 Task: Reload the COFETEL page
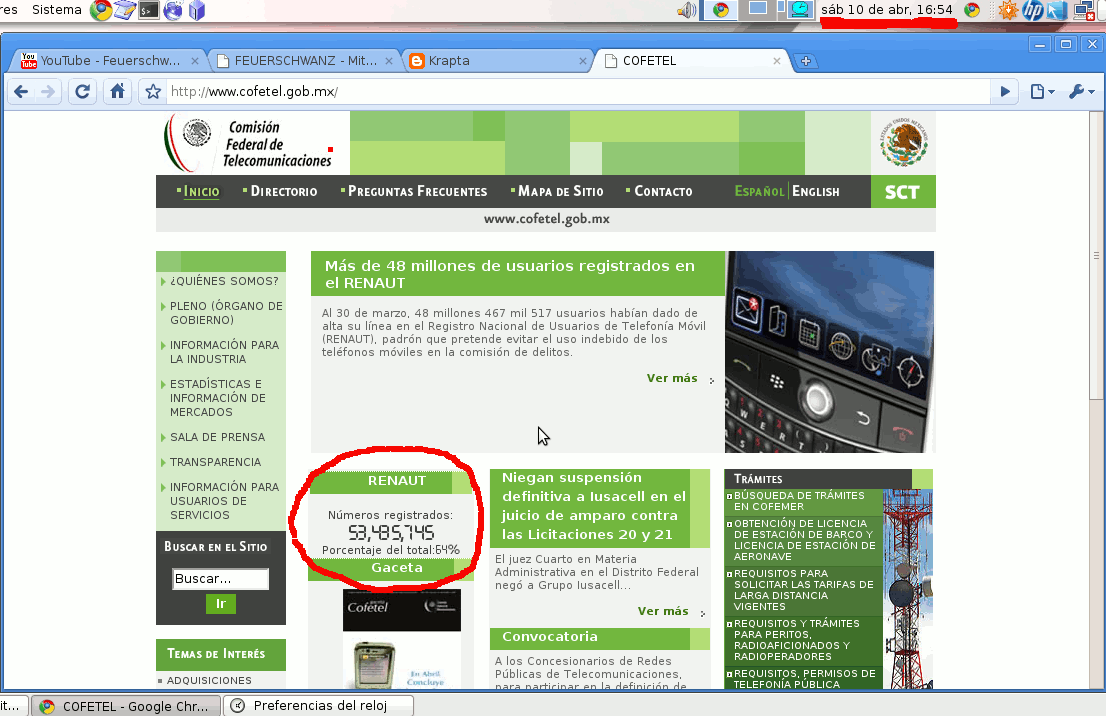[x=83, y=91]
